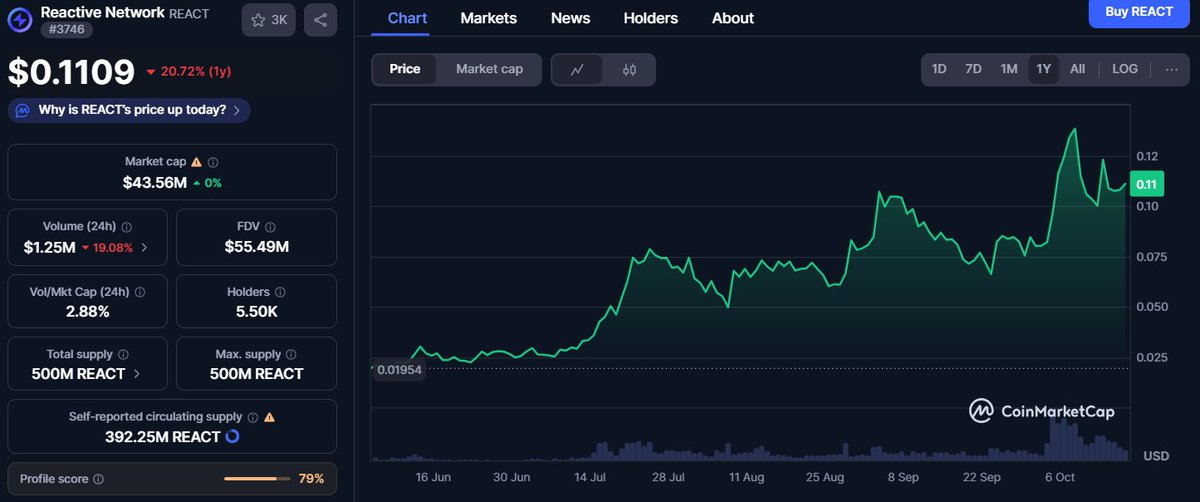Open the Markets tab

pos(489,18)
